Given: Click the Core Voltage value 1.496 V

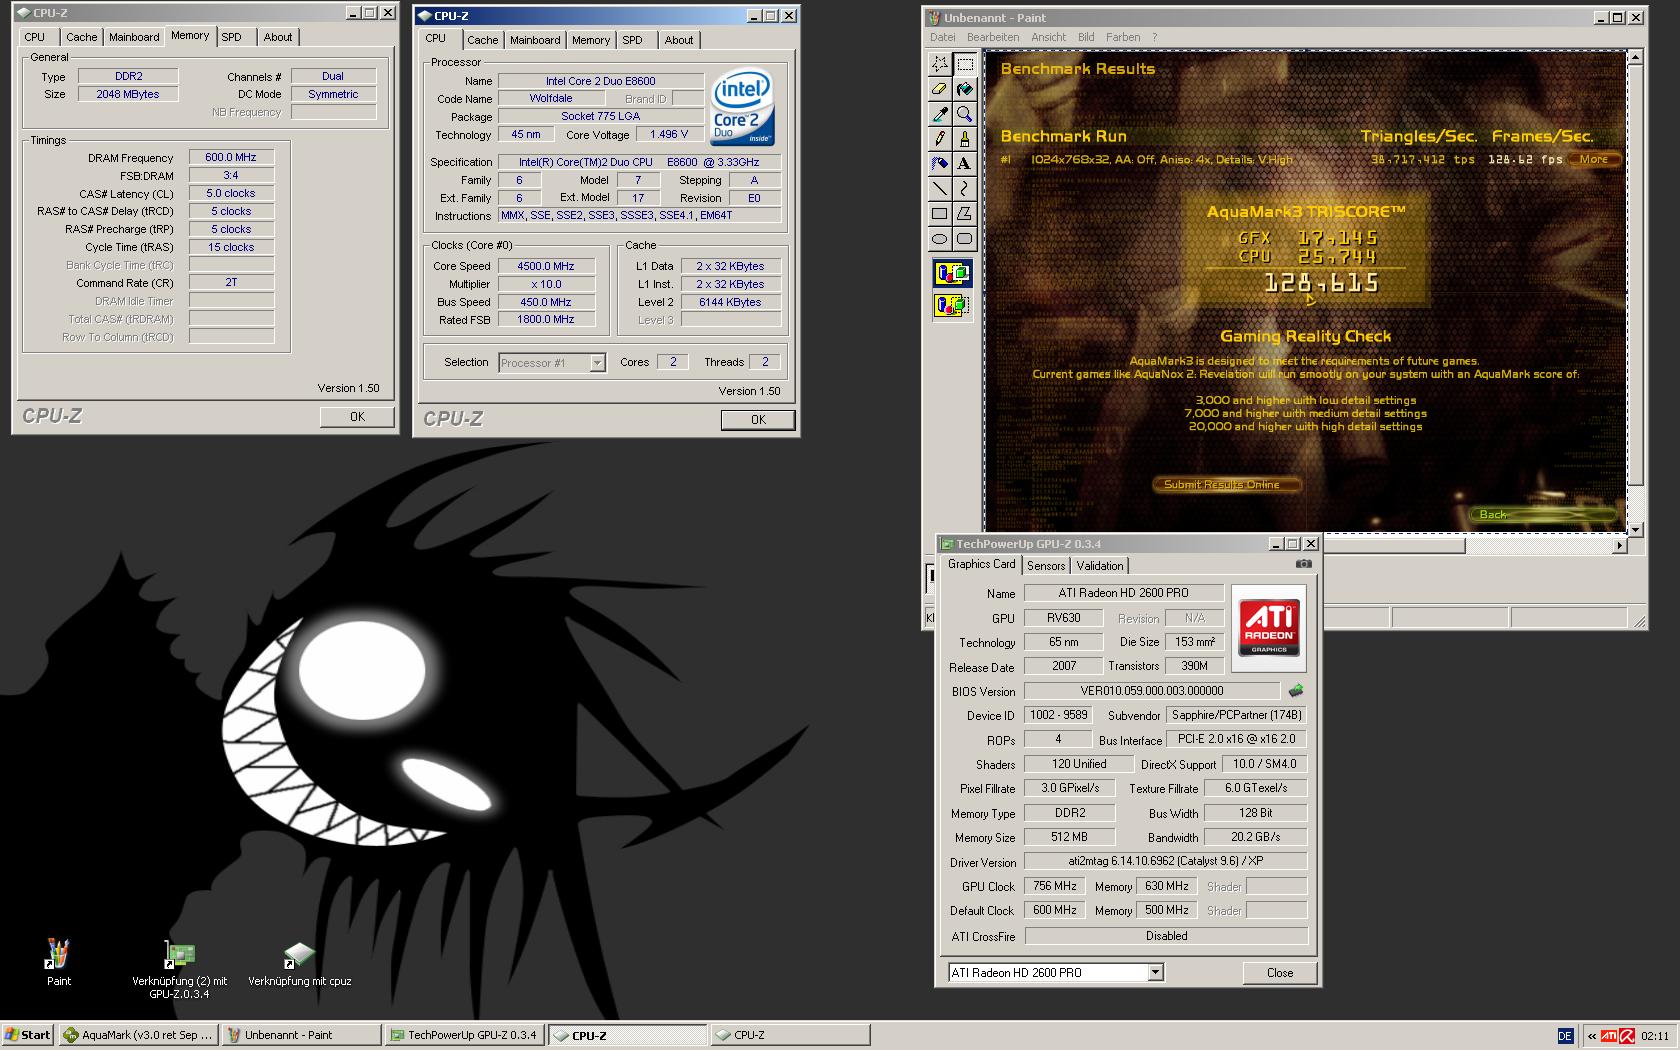Looking at the screenshot, I should point(669,134).
